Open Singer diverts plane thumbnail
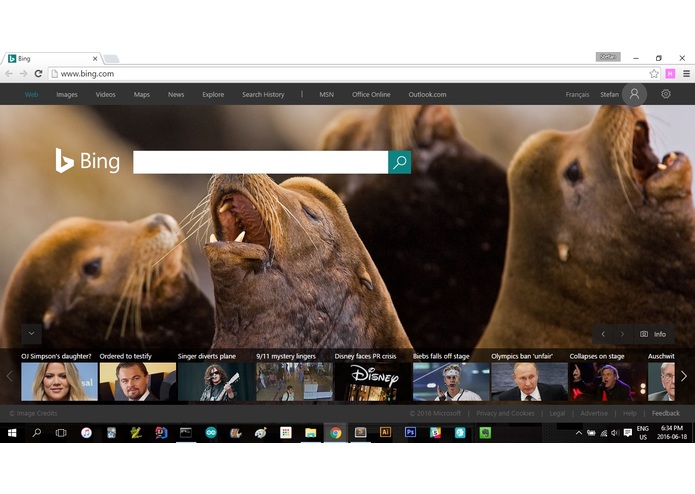Viewport: 695px width, 494px height. click(216, 381)
